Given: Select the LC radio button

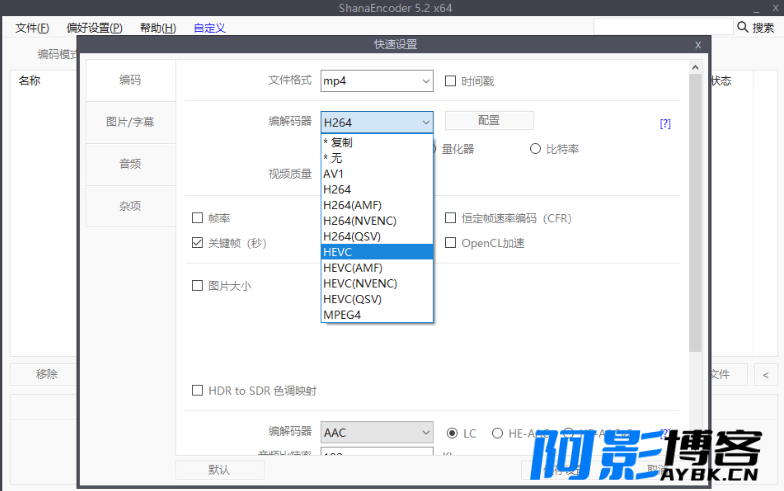Looking at the screenshot, I should pos(452,433).
